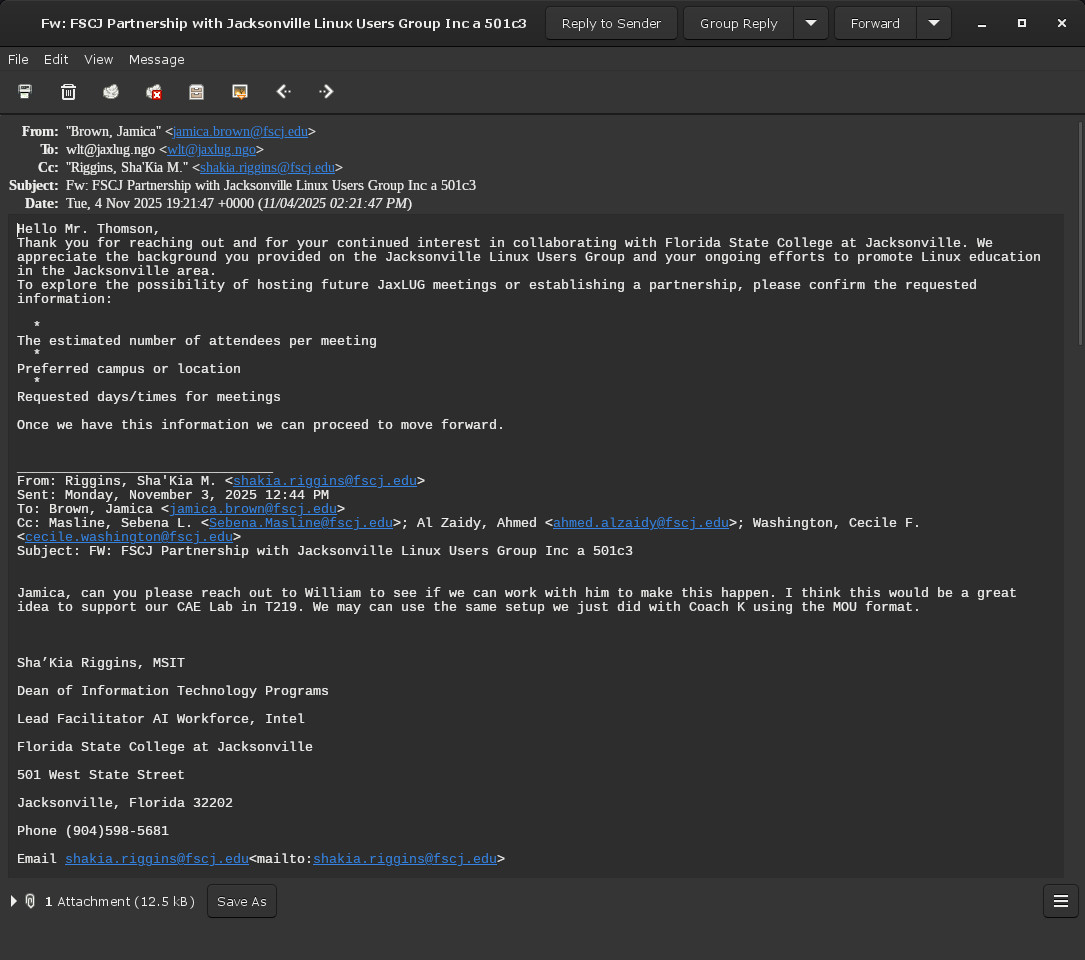This screenshot has height=960, width=1085.
Task: Mark the message as junk
Action: (x=111, y=92)
